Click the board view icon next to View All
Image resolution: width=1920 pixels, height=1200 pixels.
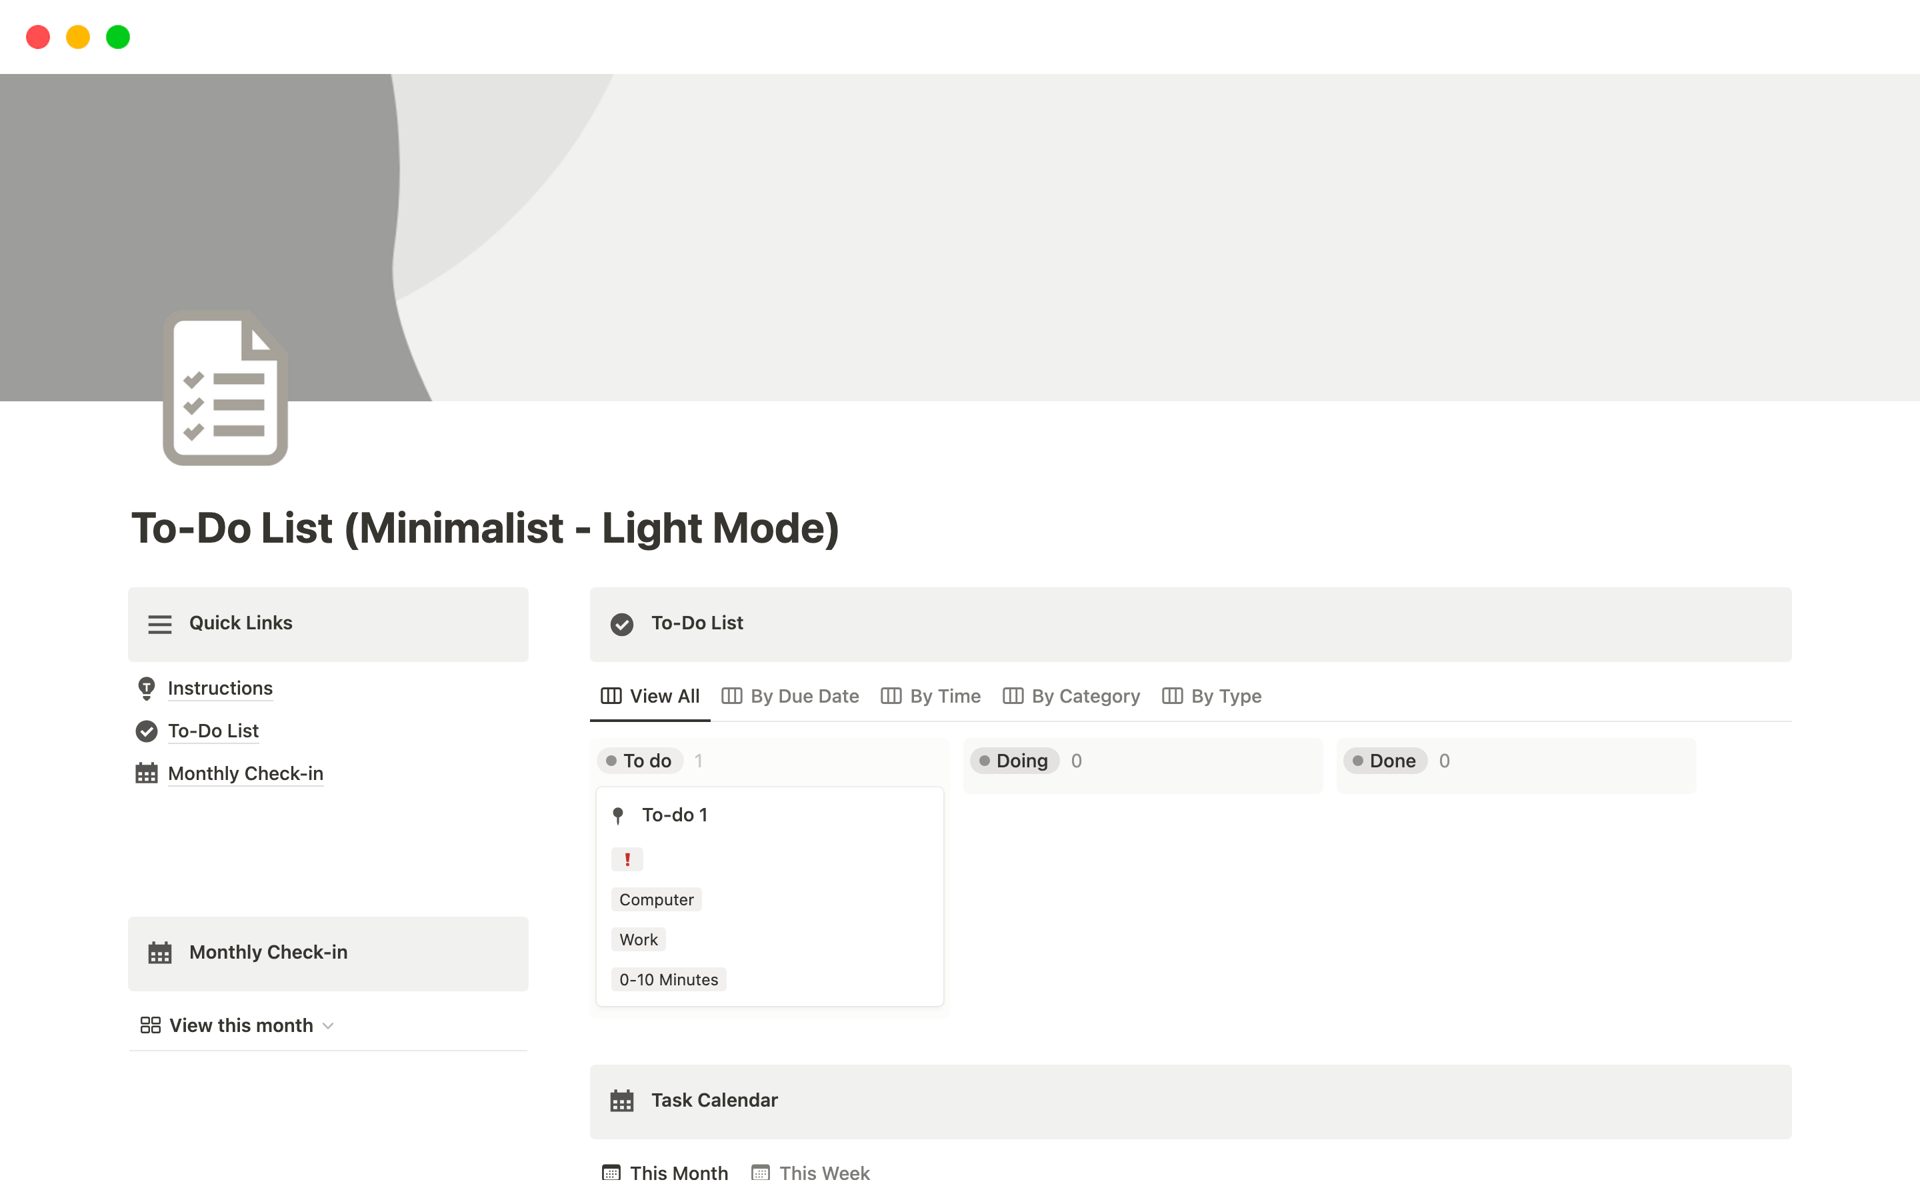[x=611, y=696]
